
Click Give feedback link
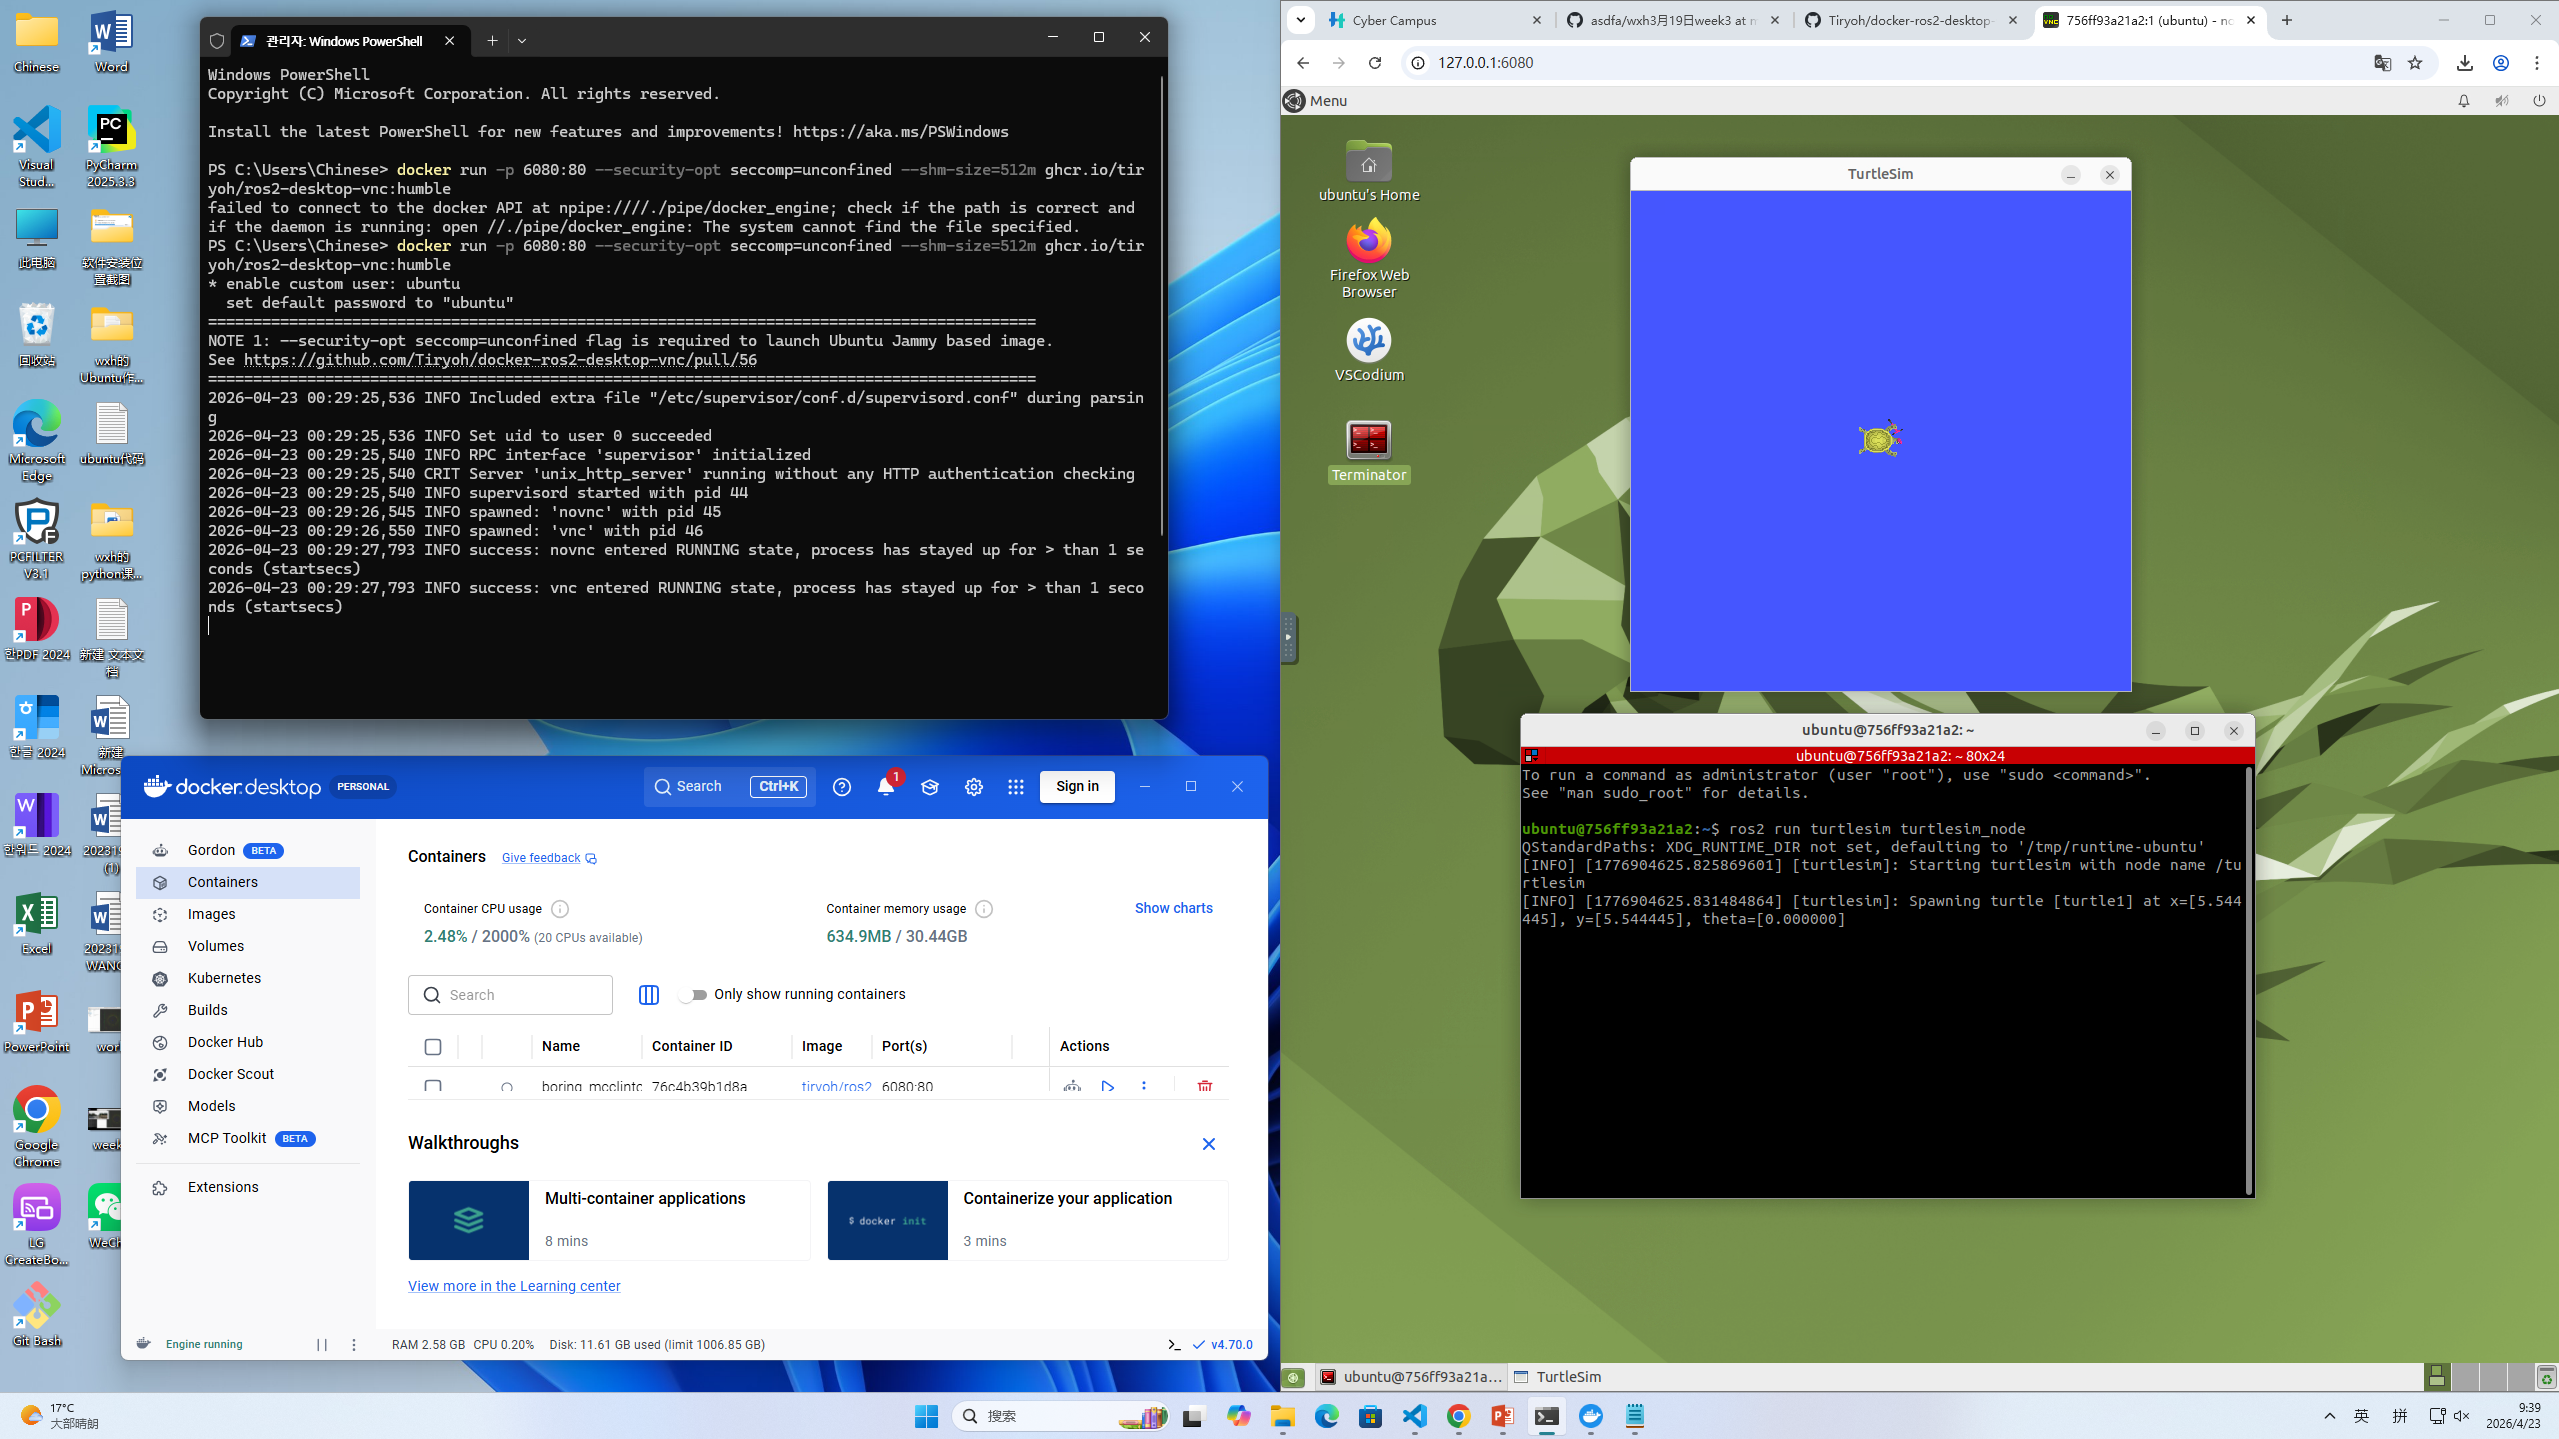pyautogui.click(x=549, y=858)
